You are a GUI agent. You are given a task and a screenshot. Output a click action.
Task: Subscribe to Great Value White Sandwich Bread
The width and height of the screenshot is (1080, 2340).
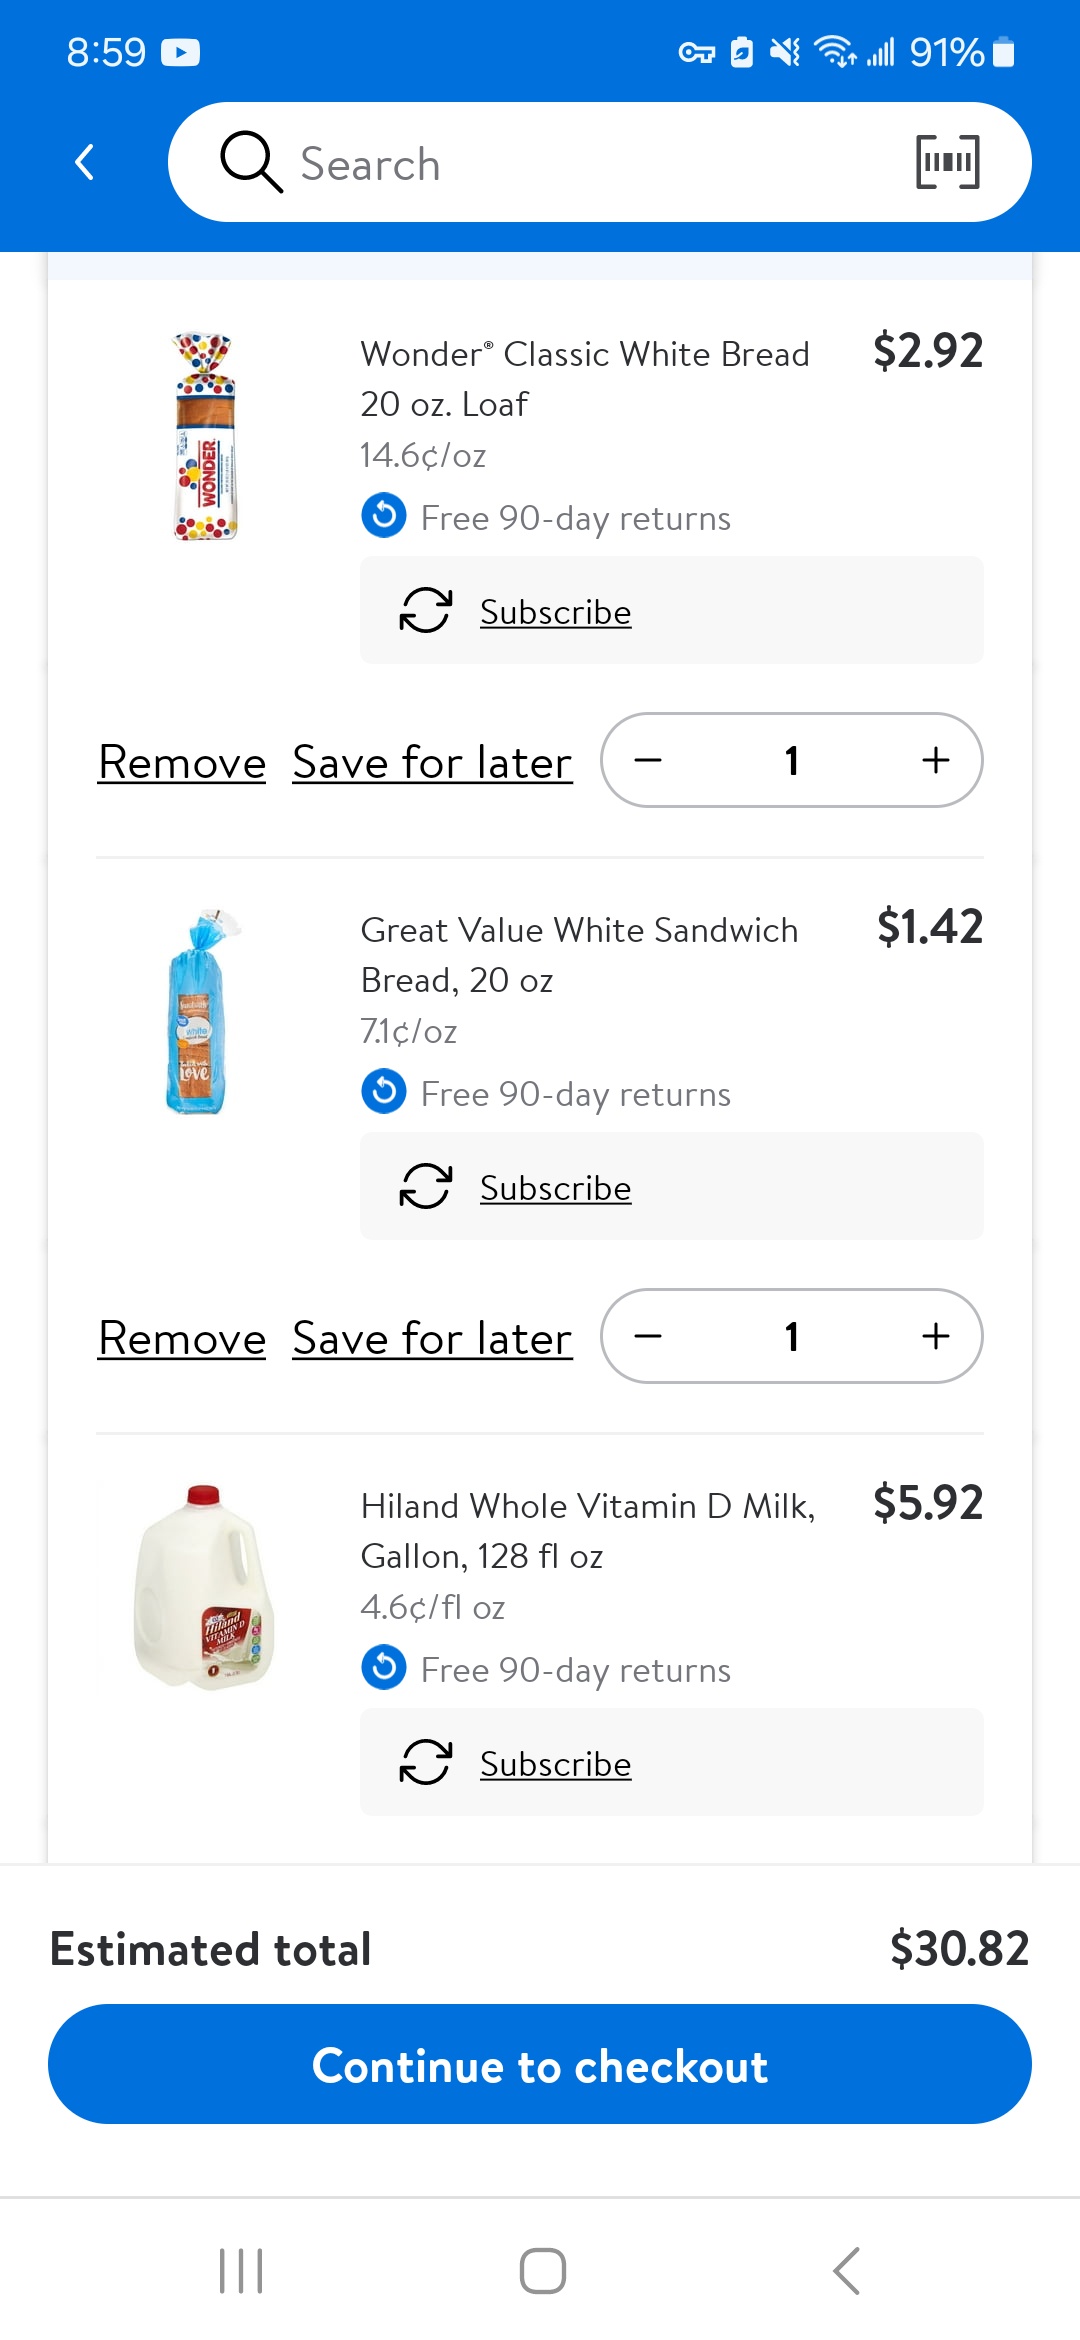[x=556, y=1188]
